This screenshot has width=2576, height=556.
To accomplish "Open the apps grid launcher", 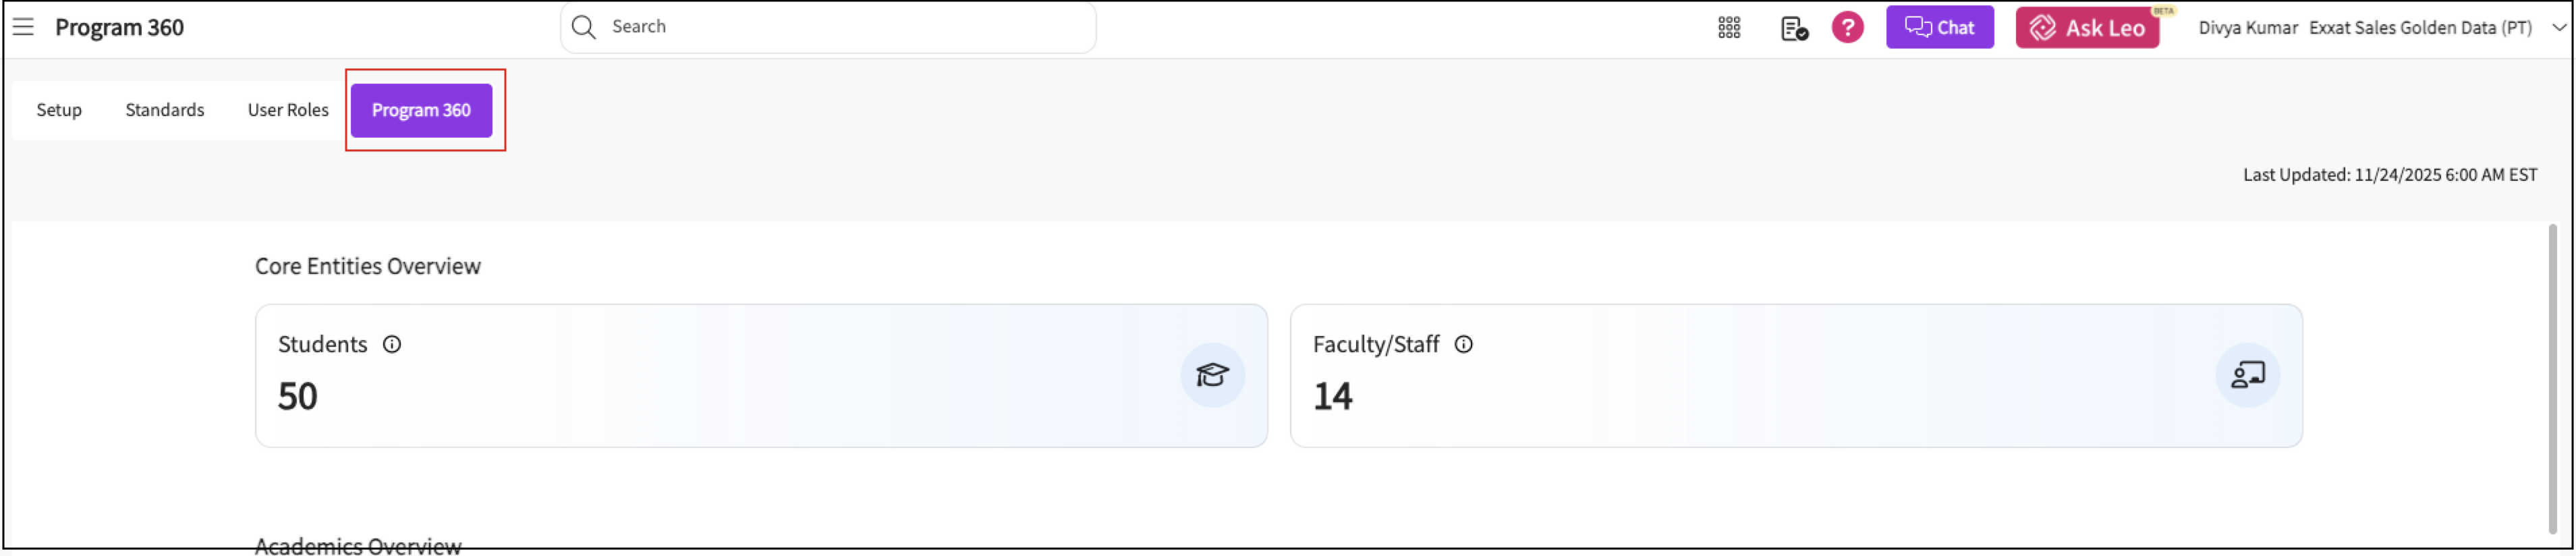I will [x=1729, y=28].
